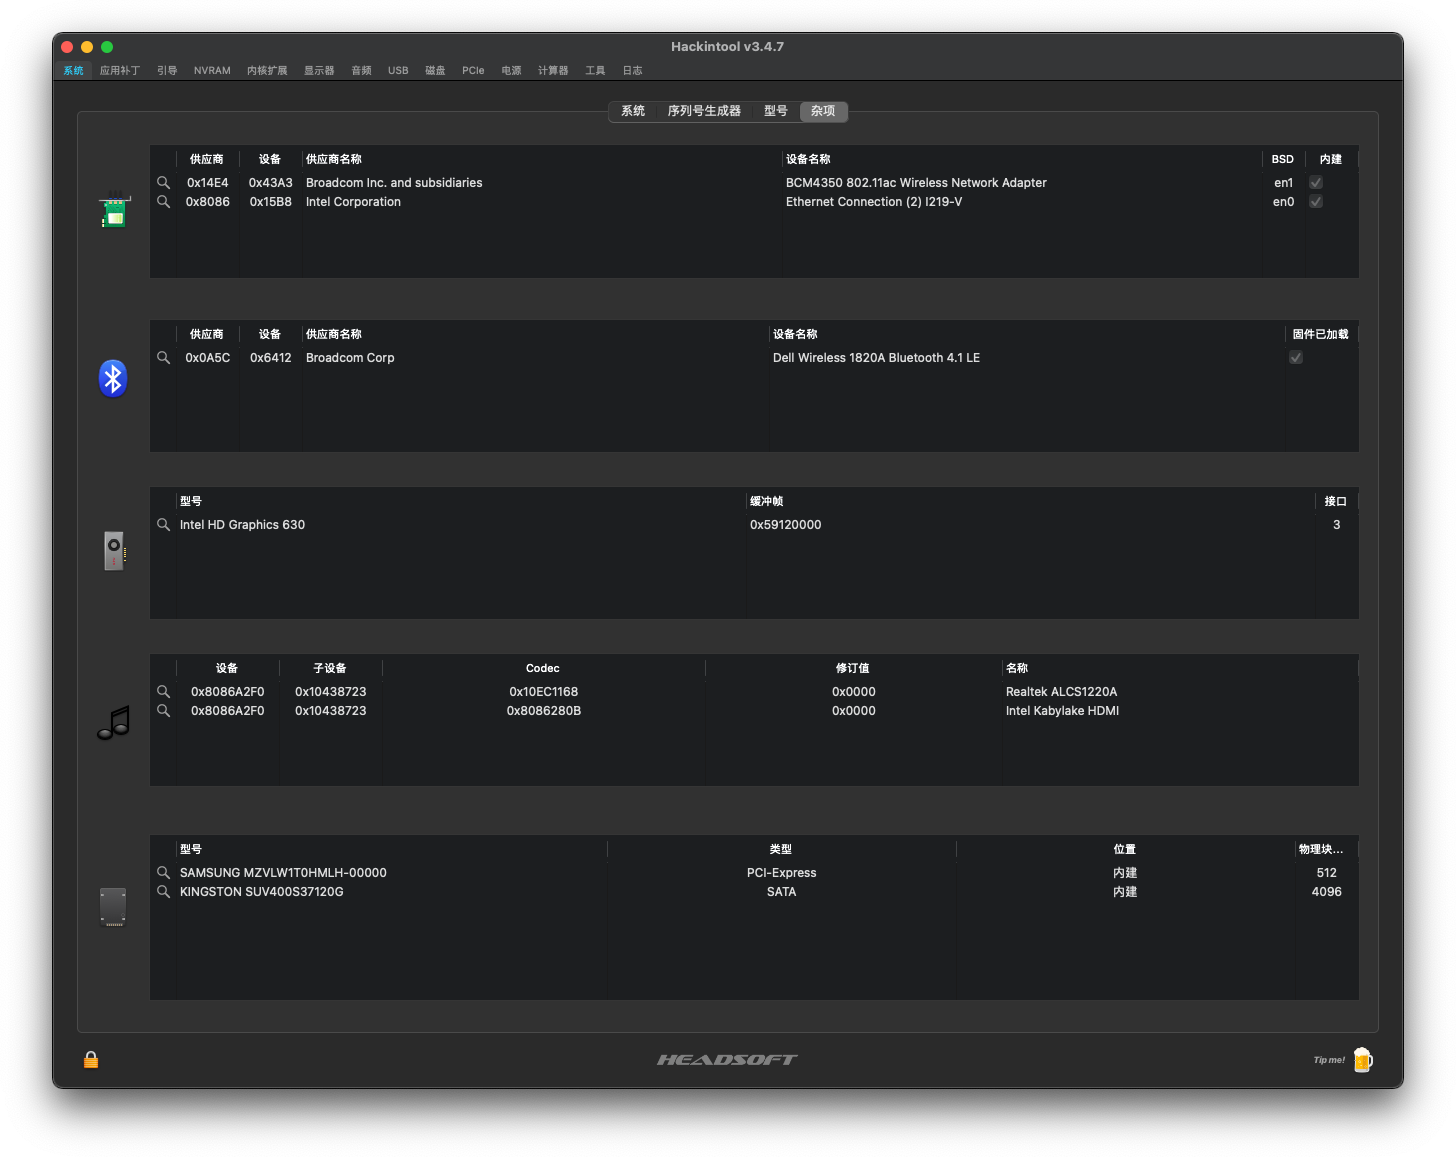This screenshot has width=1456, height=1157.
Task: Open the USB toolbar tab
Action: pos(398,71)
